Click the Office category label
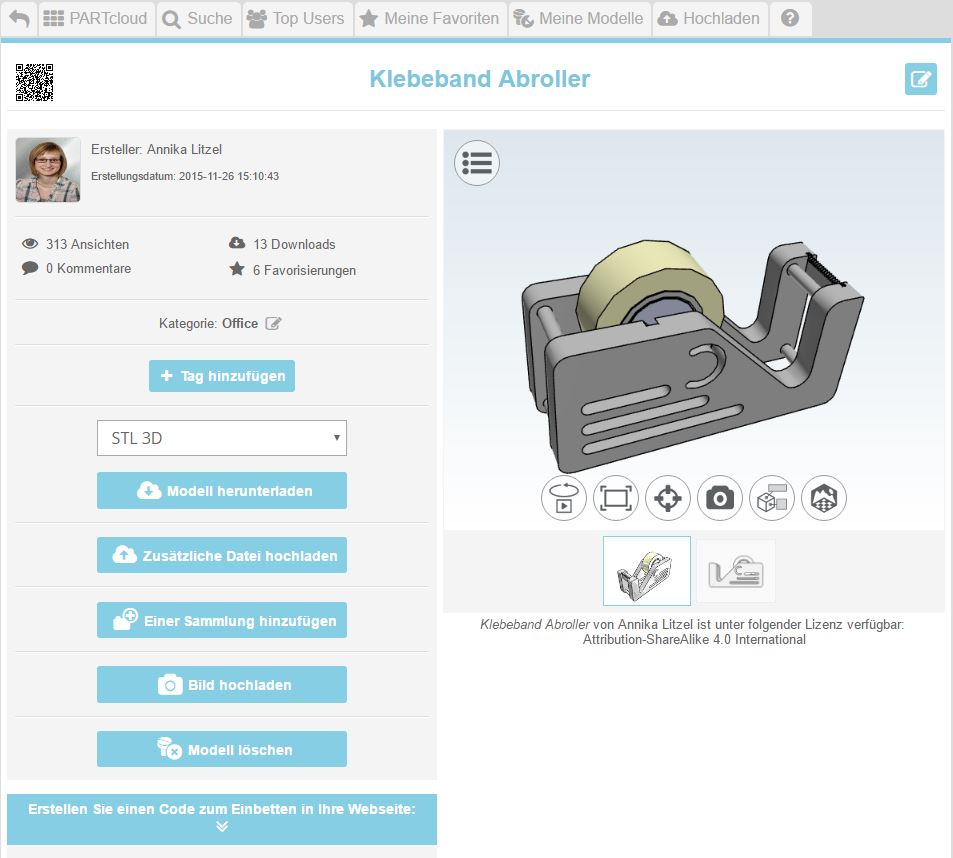Screen dimensions: 953x858 point(240,323)
